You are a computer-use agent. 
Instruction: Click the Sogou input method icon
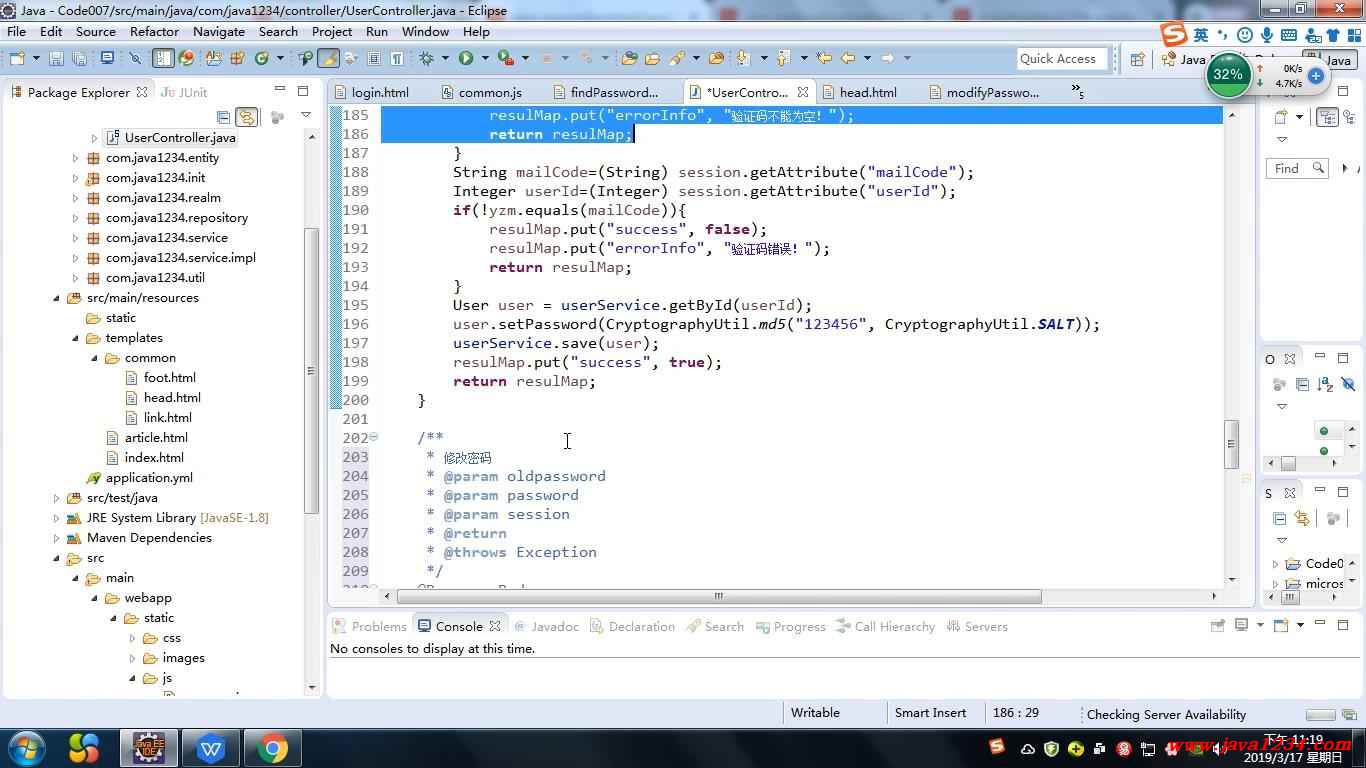1175,34
